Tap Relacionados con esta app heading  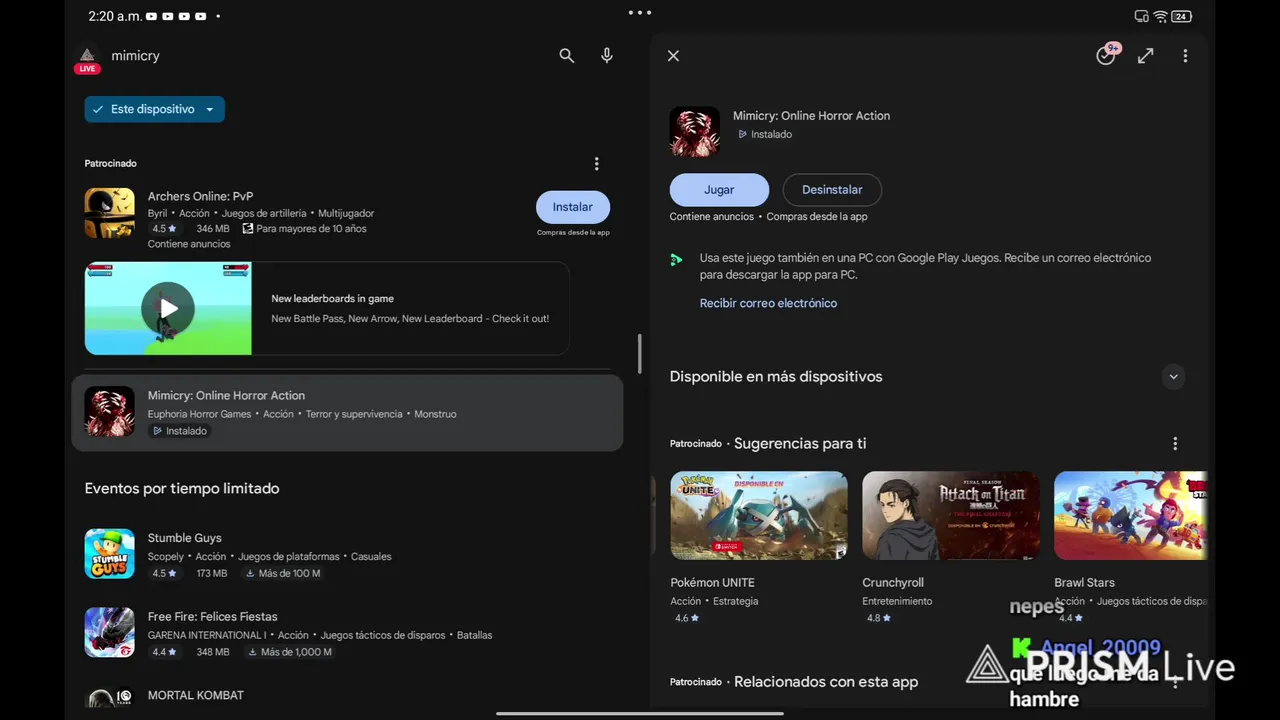pyautogui.click(x=826, y=682)
